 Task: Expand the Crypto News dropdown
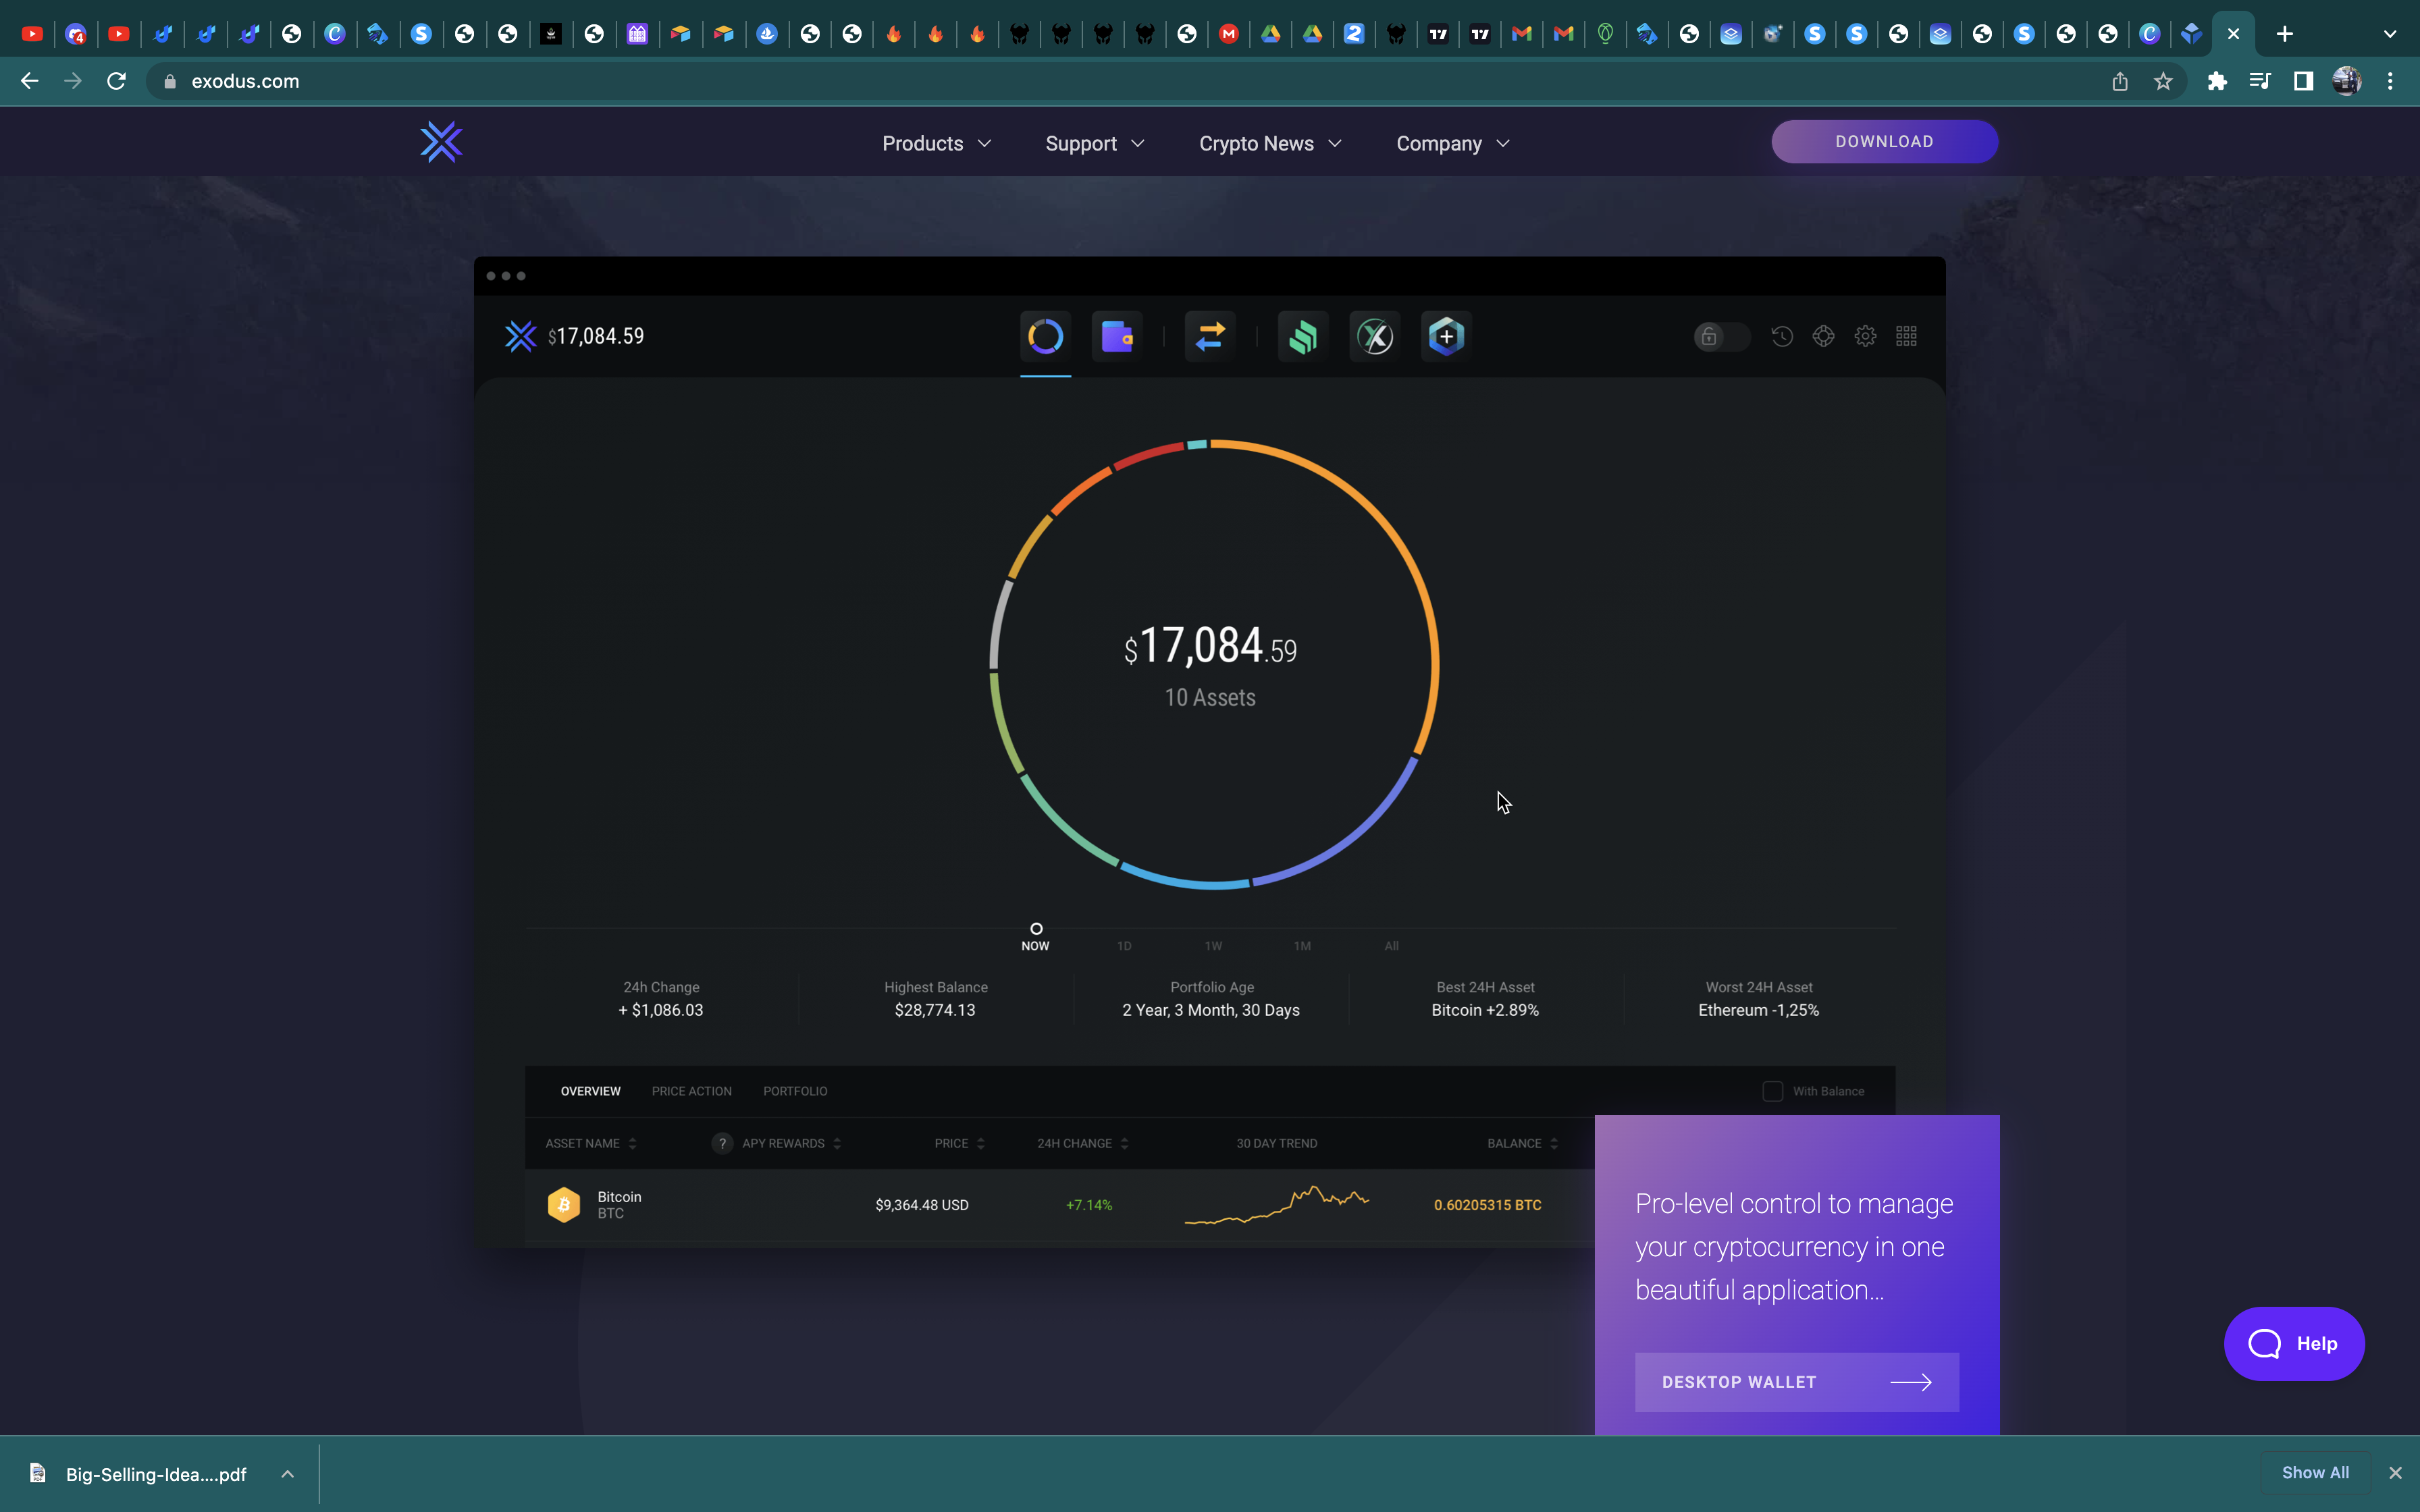tap(1269, 143)
